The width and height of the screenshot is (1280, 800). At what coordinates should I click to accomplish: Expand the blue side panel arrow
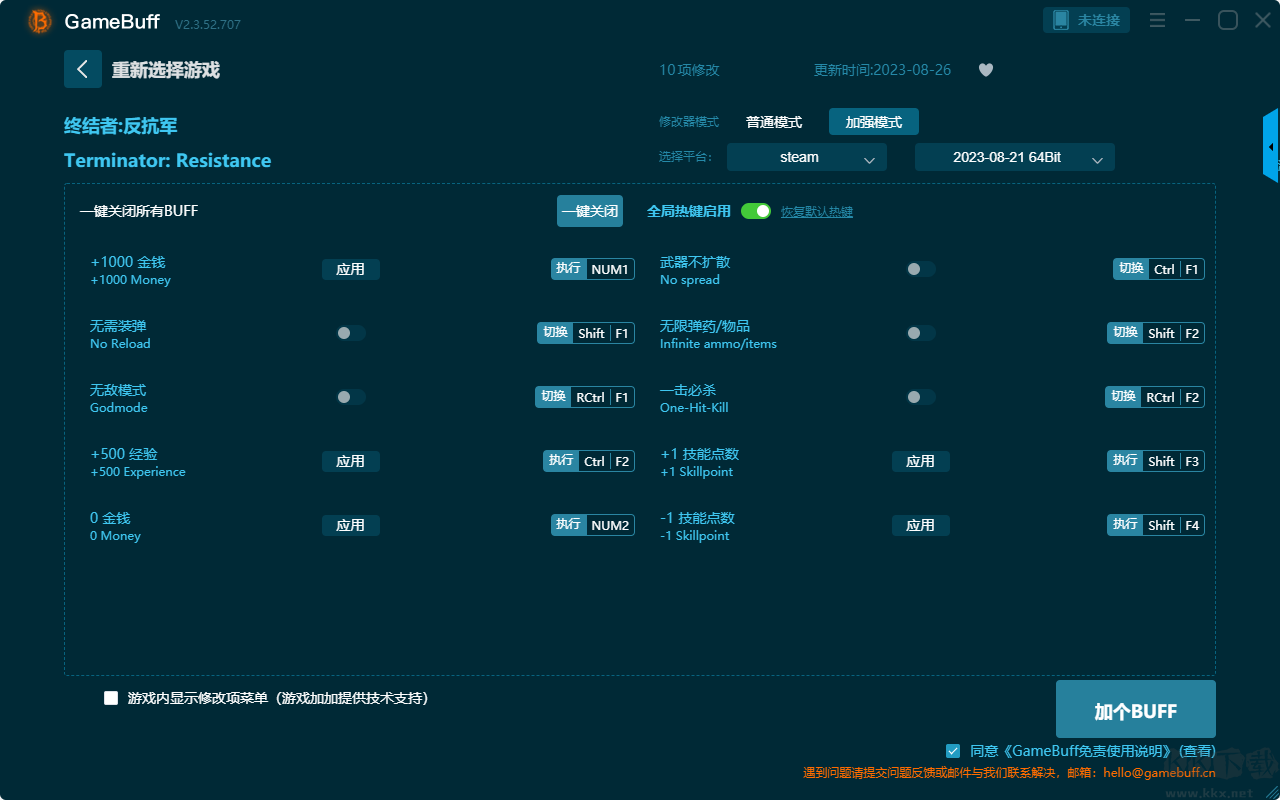click(1271, 146)
